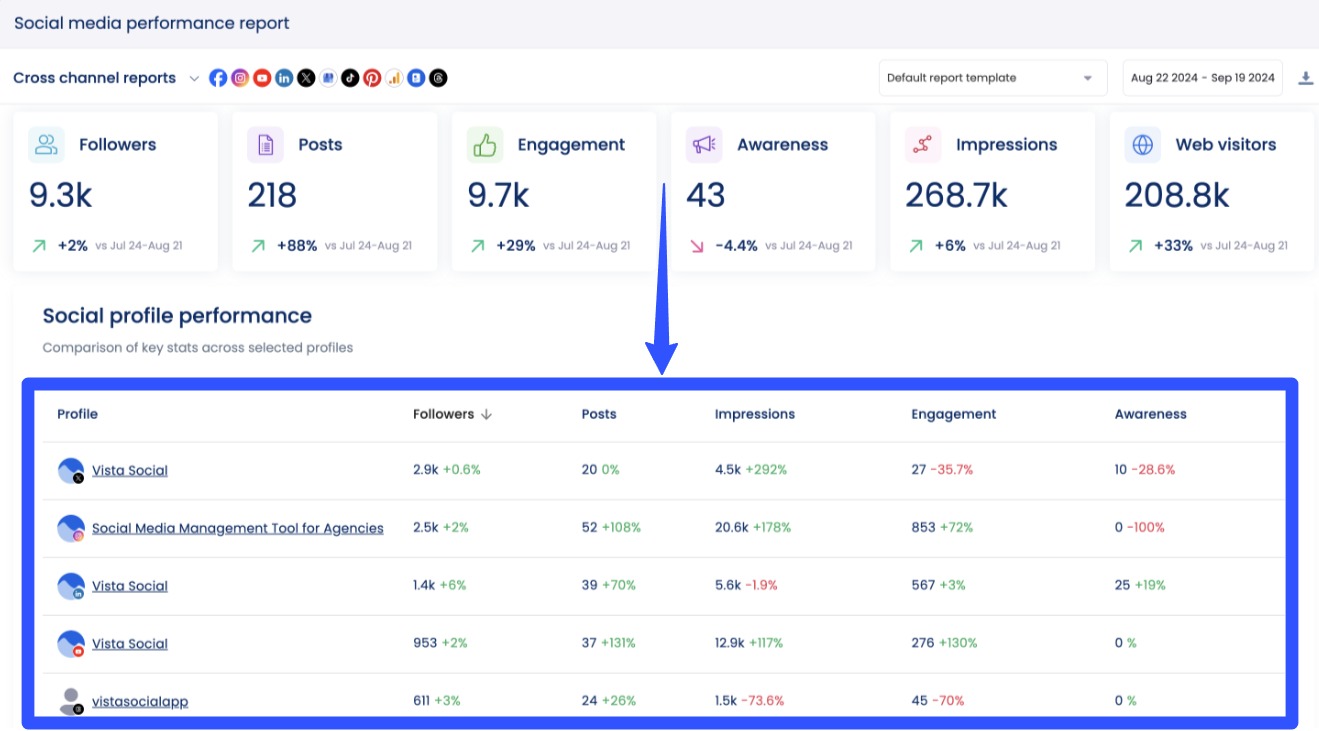
Task: Download the report using the download icon
Action: [1305, 78]
